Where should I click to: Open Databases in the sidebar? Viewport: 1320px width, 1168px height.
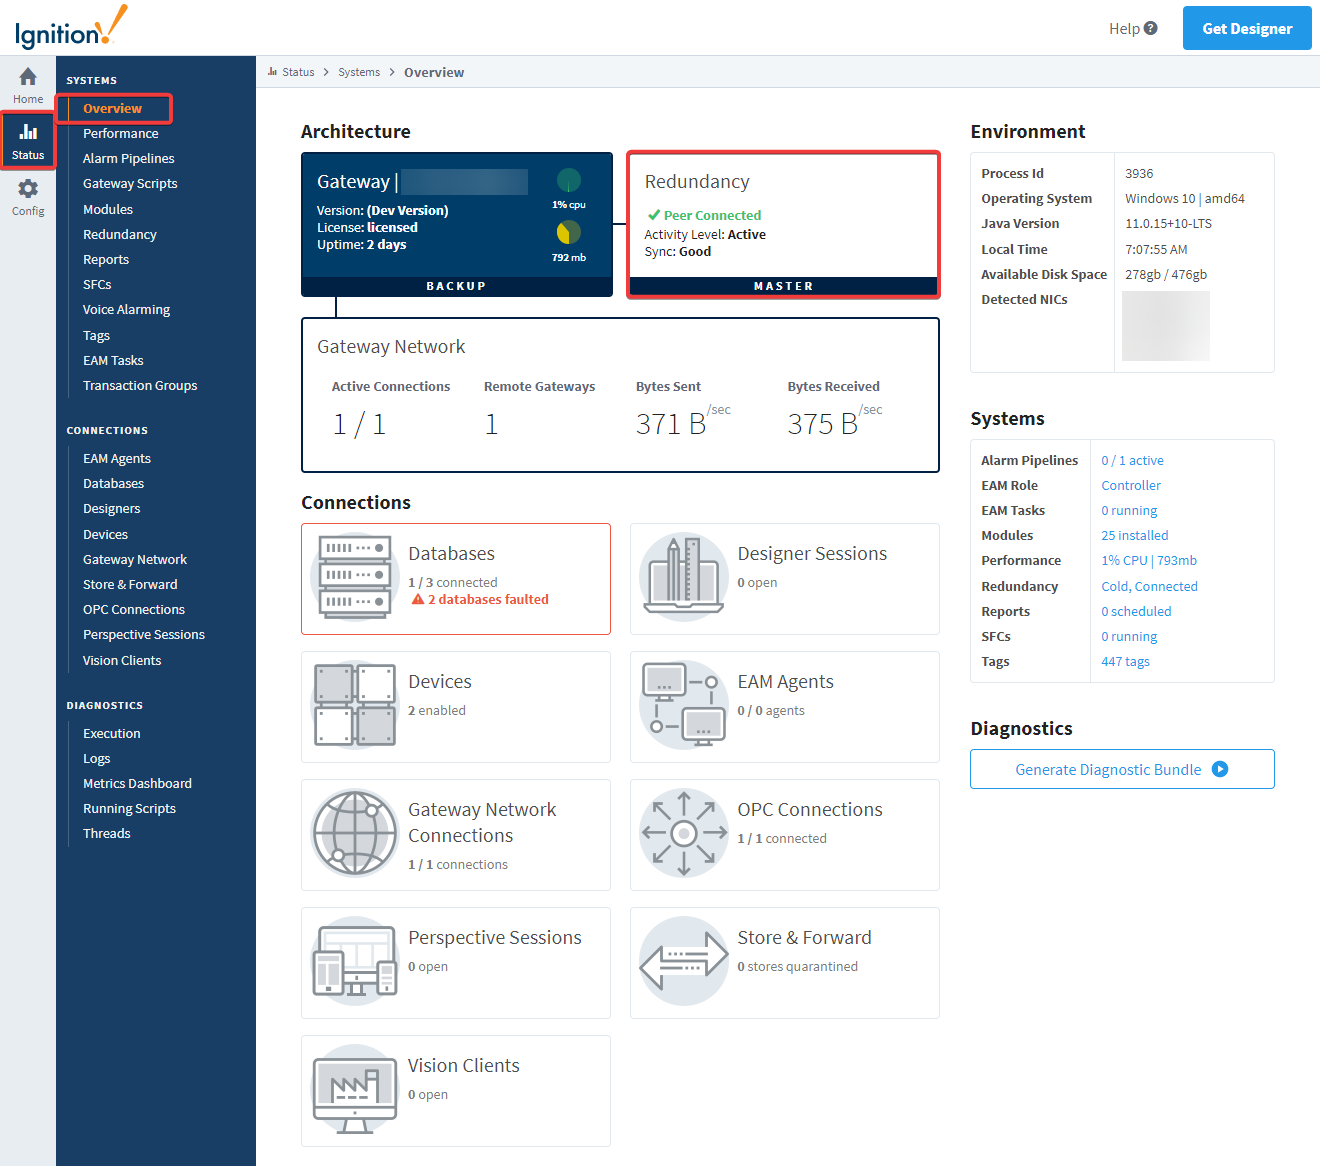coord(113,483)
